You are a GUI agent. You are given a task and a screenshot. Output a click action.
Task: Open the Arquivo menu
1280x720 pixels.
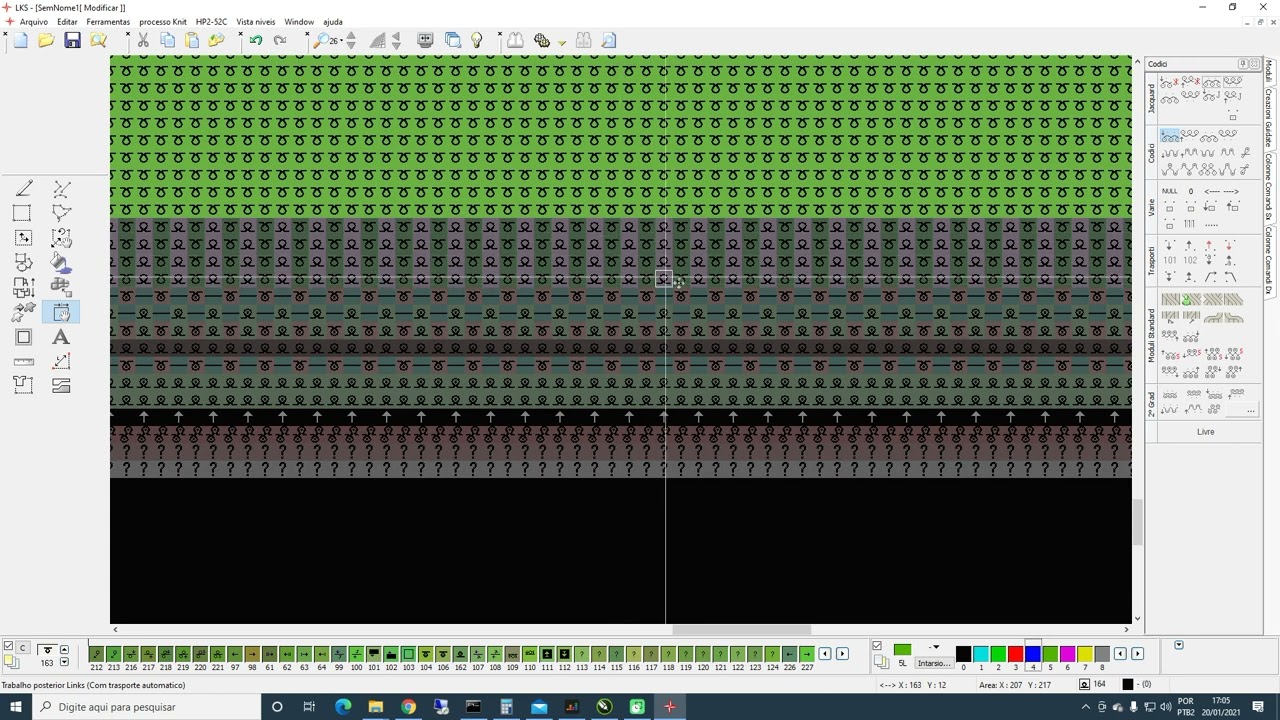(33, 21)
